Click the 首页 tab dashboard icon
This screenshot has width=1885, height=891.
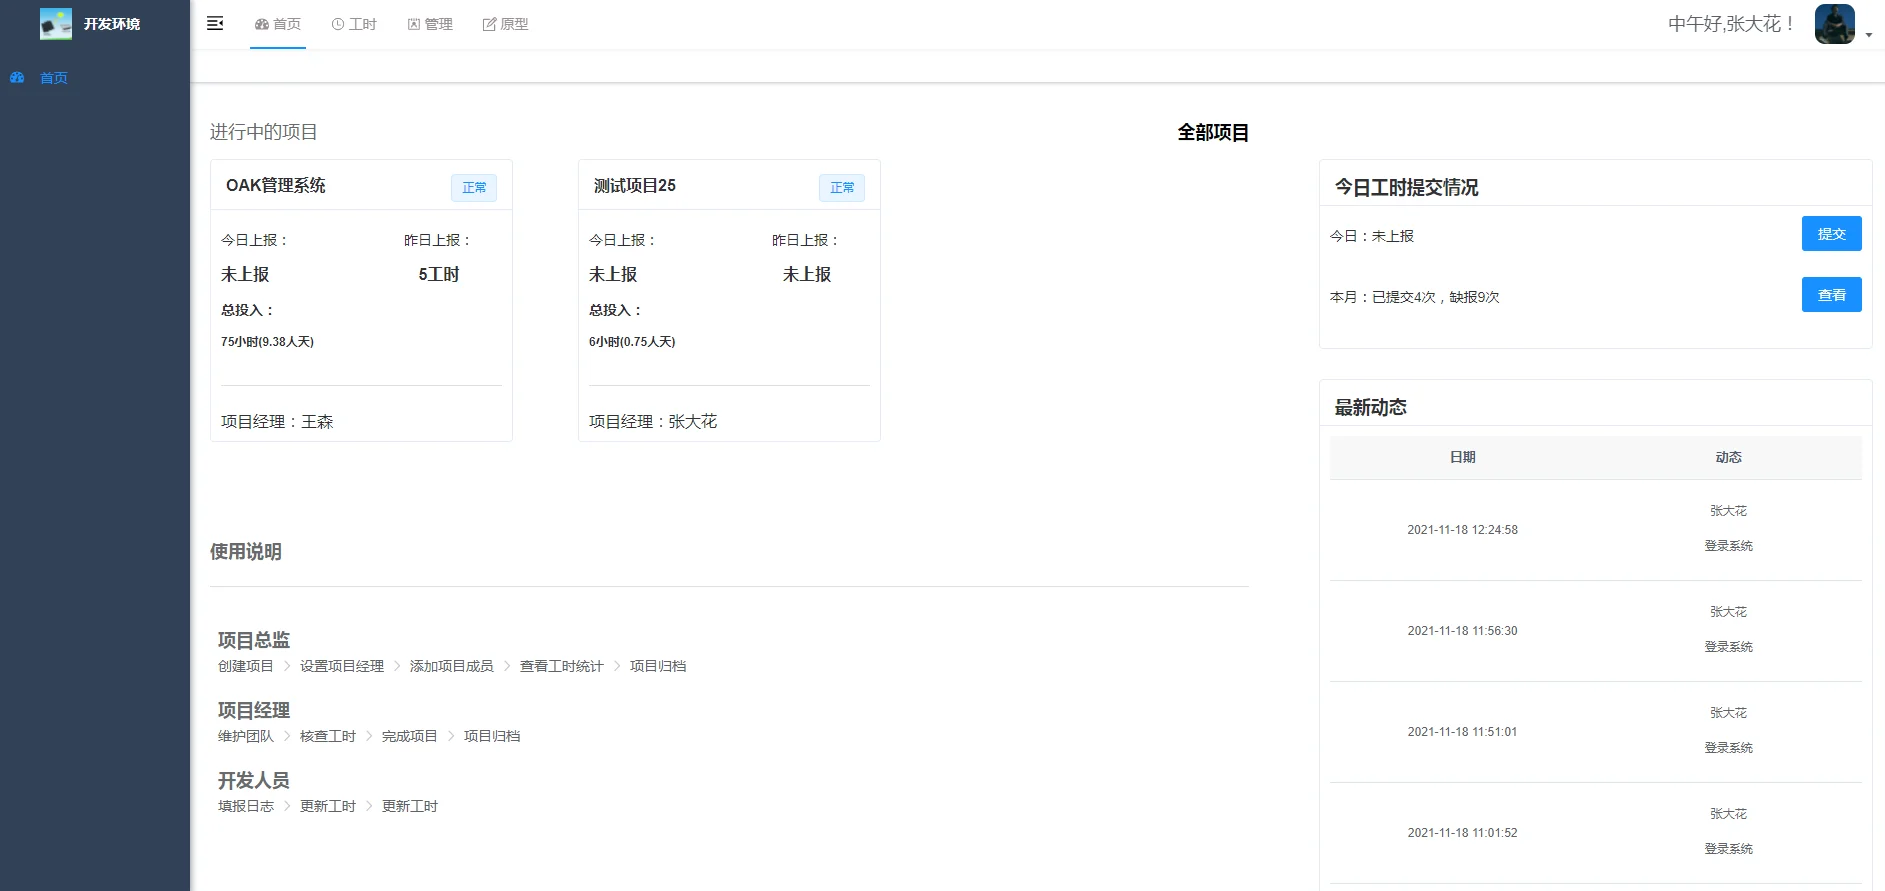tap(262, 24)
